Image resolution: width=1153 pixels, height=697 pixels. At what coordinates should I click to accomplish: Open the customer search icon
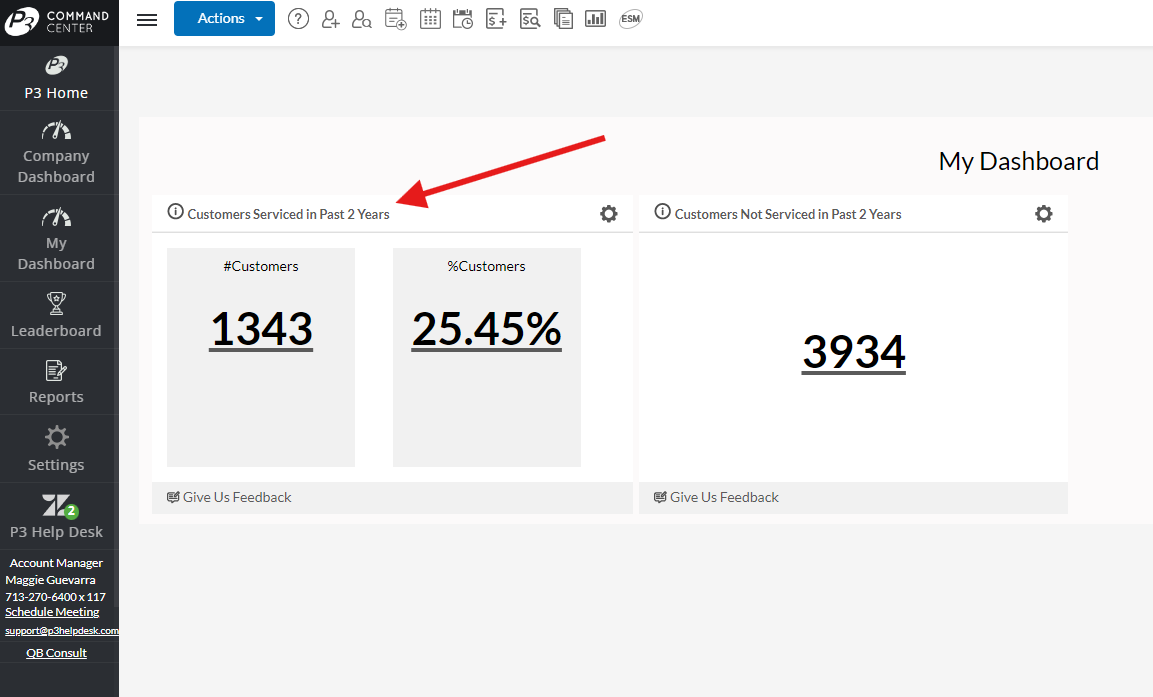pyautogui.click(x=362, y=19)
